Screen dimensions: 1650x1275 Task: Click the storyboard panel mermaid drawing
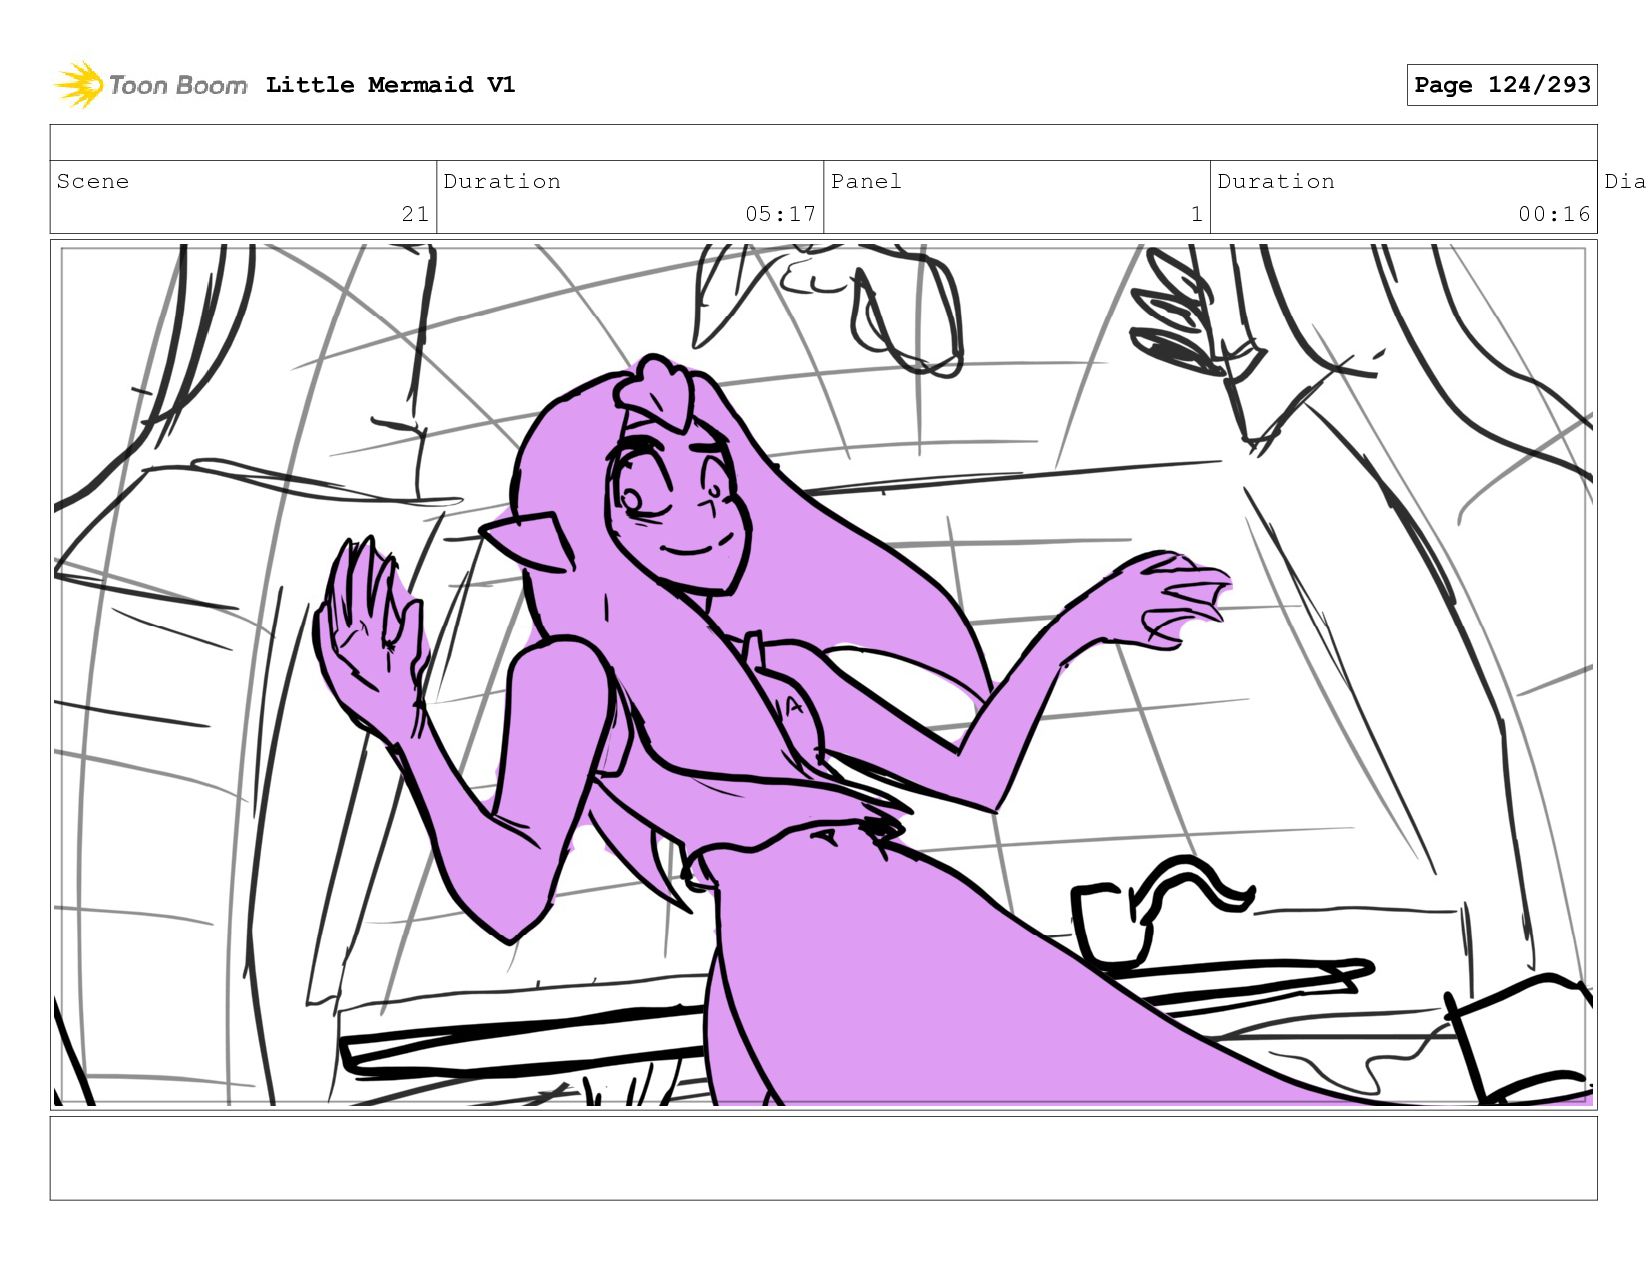(823, 675)
